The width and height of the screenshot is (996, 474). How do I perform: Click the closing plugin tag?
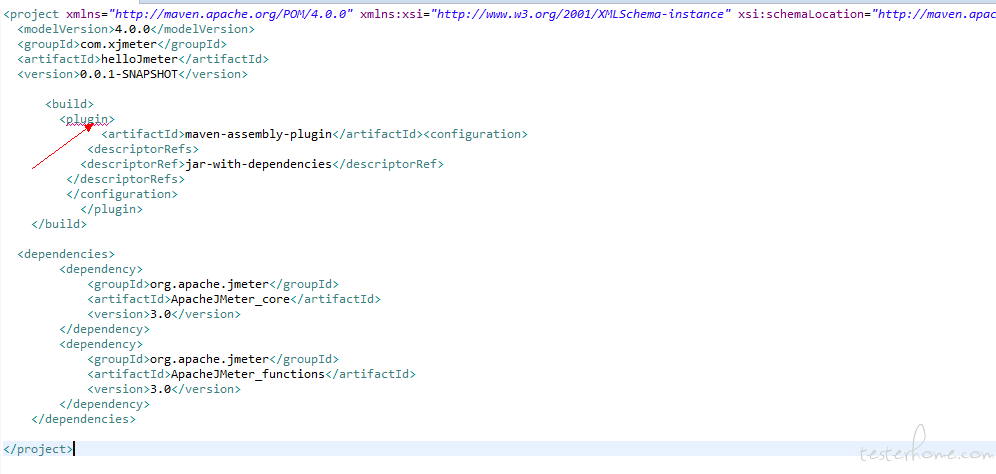(x=112, y=209)
